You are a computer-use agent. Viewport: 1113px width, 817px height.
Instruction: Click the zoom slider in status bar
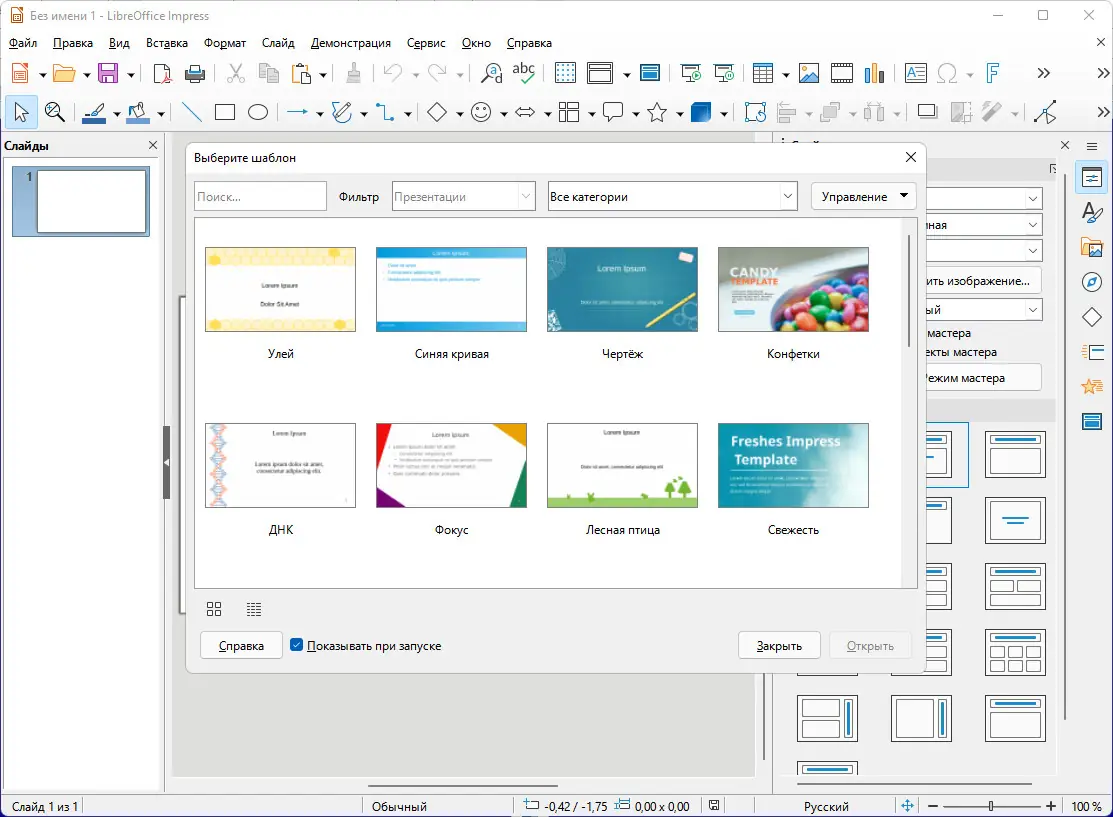(x=990, y=806)
